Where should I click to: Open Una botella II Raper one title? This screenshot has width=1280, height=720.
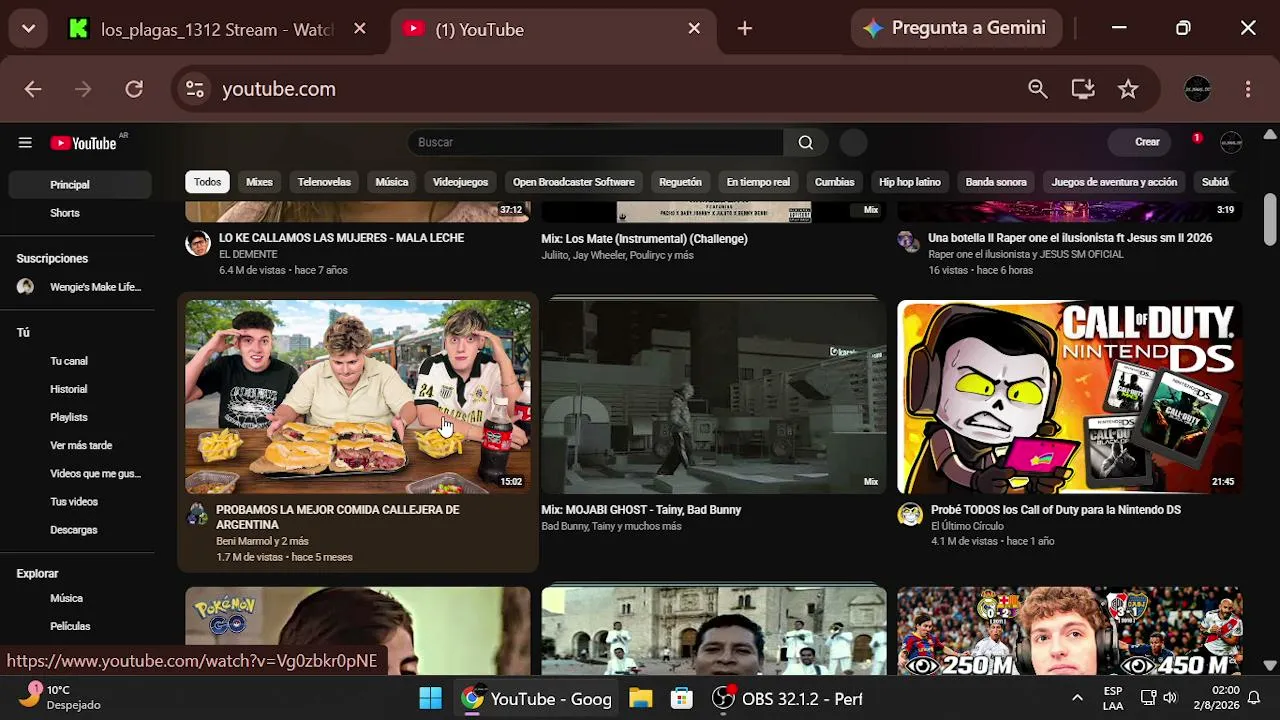(1070, 238)
